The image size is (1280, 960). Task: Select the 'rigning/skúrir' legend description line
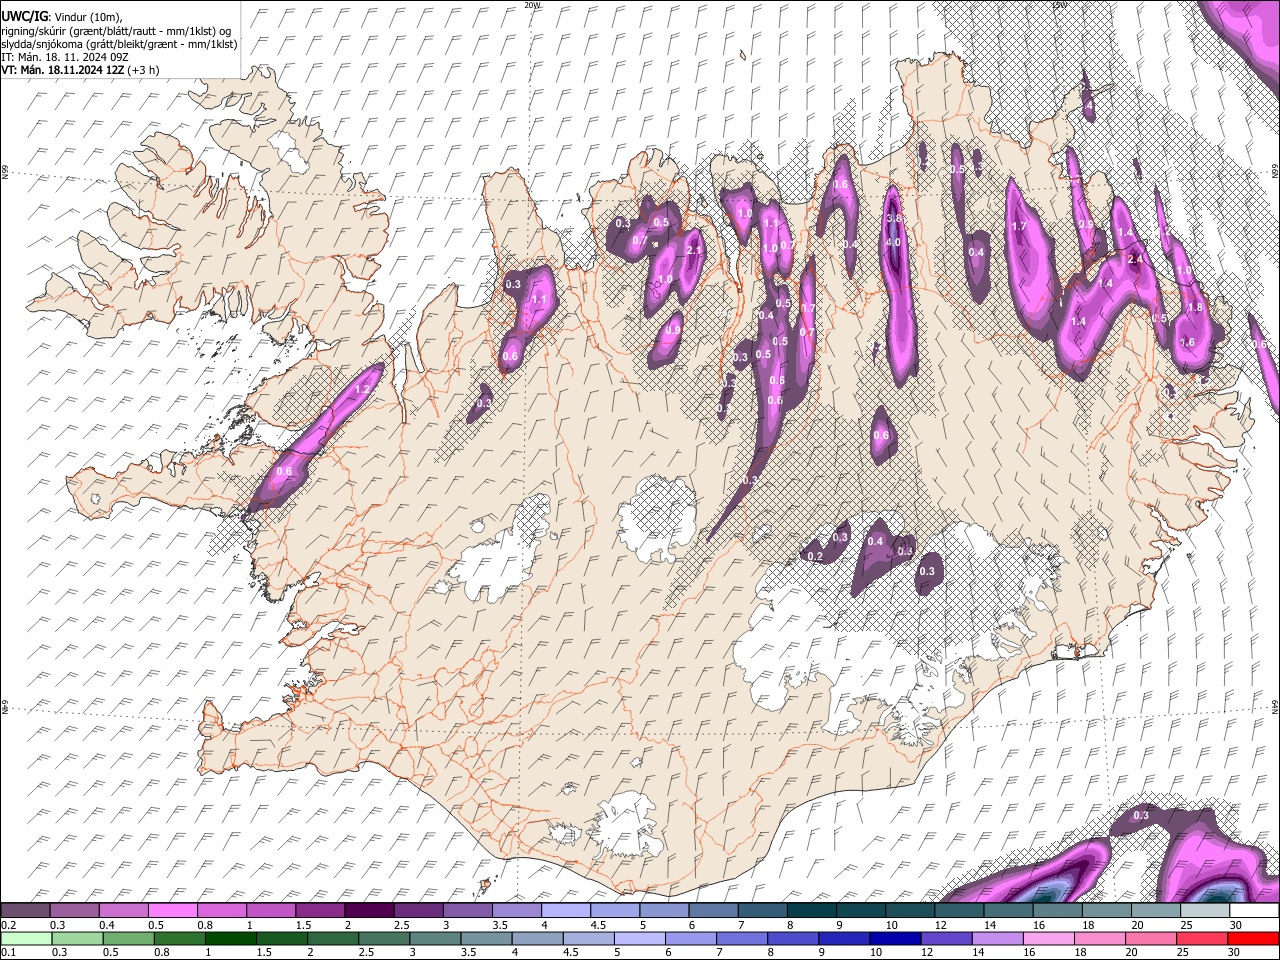(x=117, y=31)
